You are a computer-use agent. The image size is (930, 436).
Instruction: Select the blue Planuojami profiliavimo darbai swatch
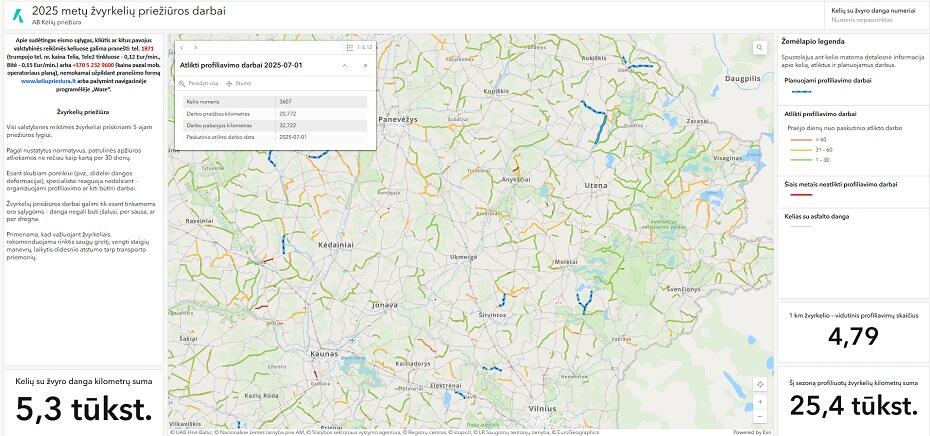pos(802,91)
